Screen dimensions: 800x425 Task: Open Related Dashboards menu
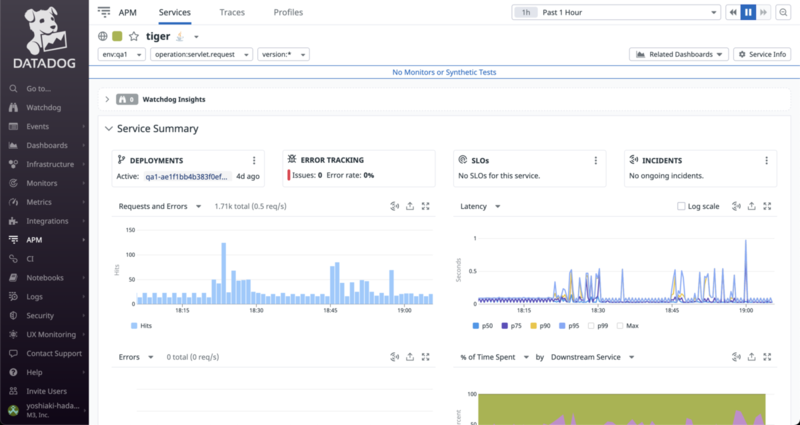tap(679, 54)
